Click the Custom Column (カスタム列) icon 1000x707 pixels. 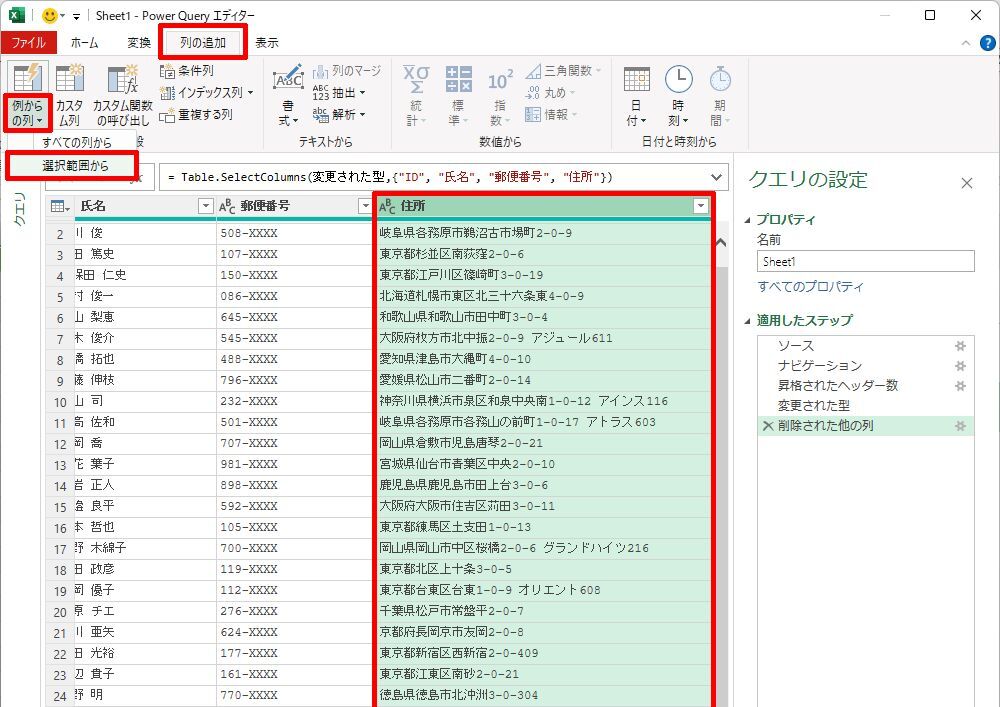coord(70,96)
